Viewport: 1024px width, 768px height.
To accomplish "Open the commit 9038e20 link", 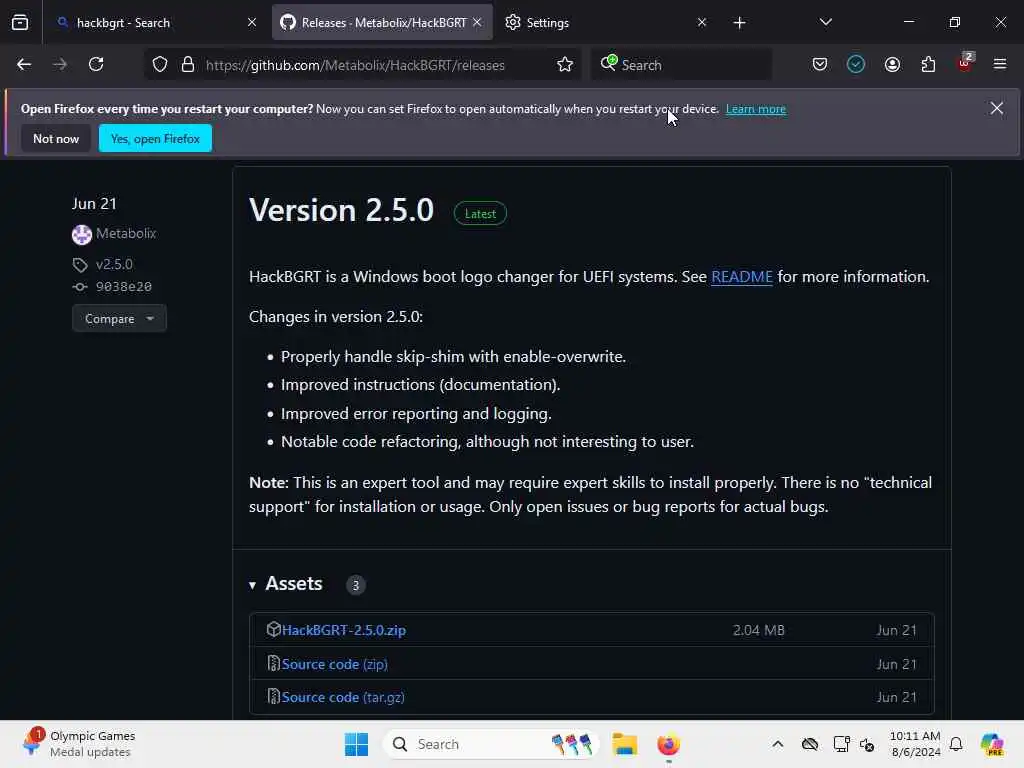I will coord(123,286).
